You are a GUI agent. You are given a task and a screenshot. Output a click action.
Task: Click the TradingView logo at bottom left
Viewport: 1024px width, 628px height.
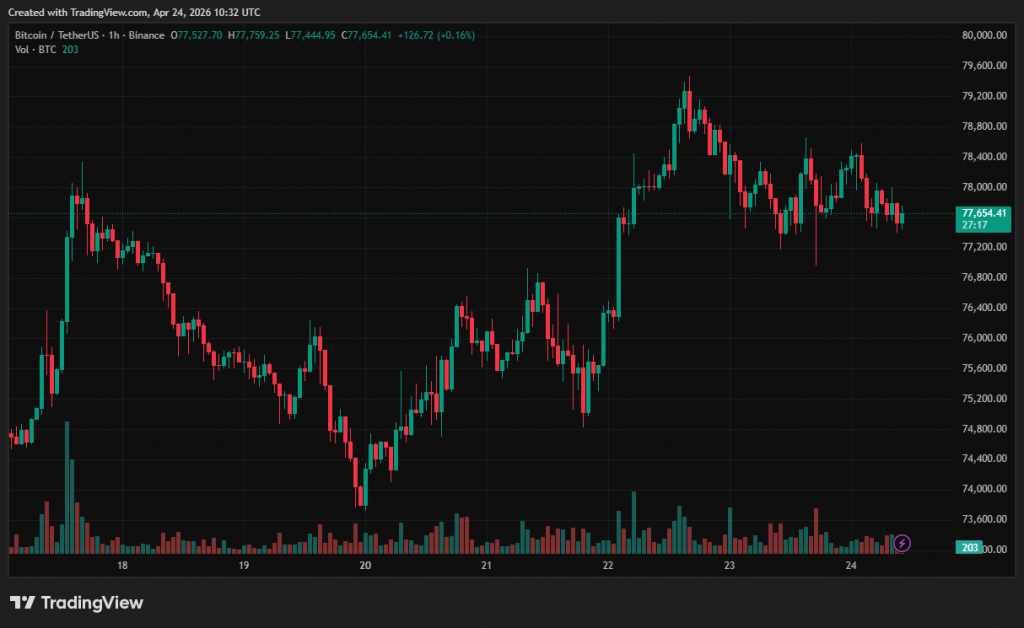(x=77, y=602)
